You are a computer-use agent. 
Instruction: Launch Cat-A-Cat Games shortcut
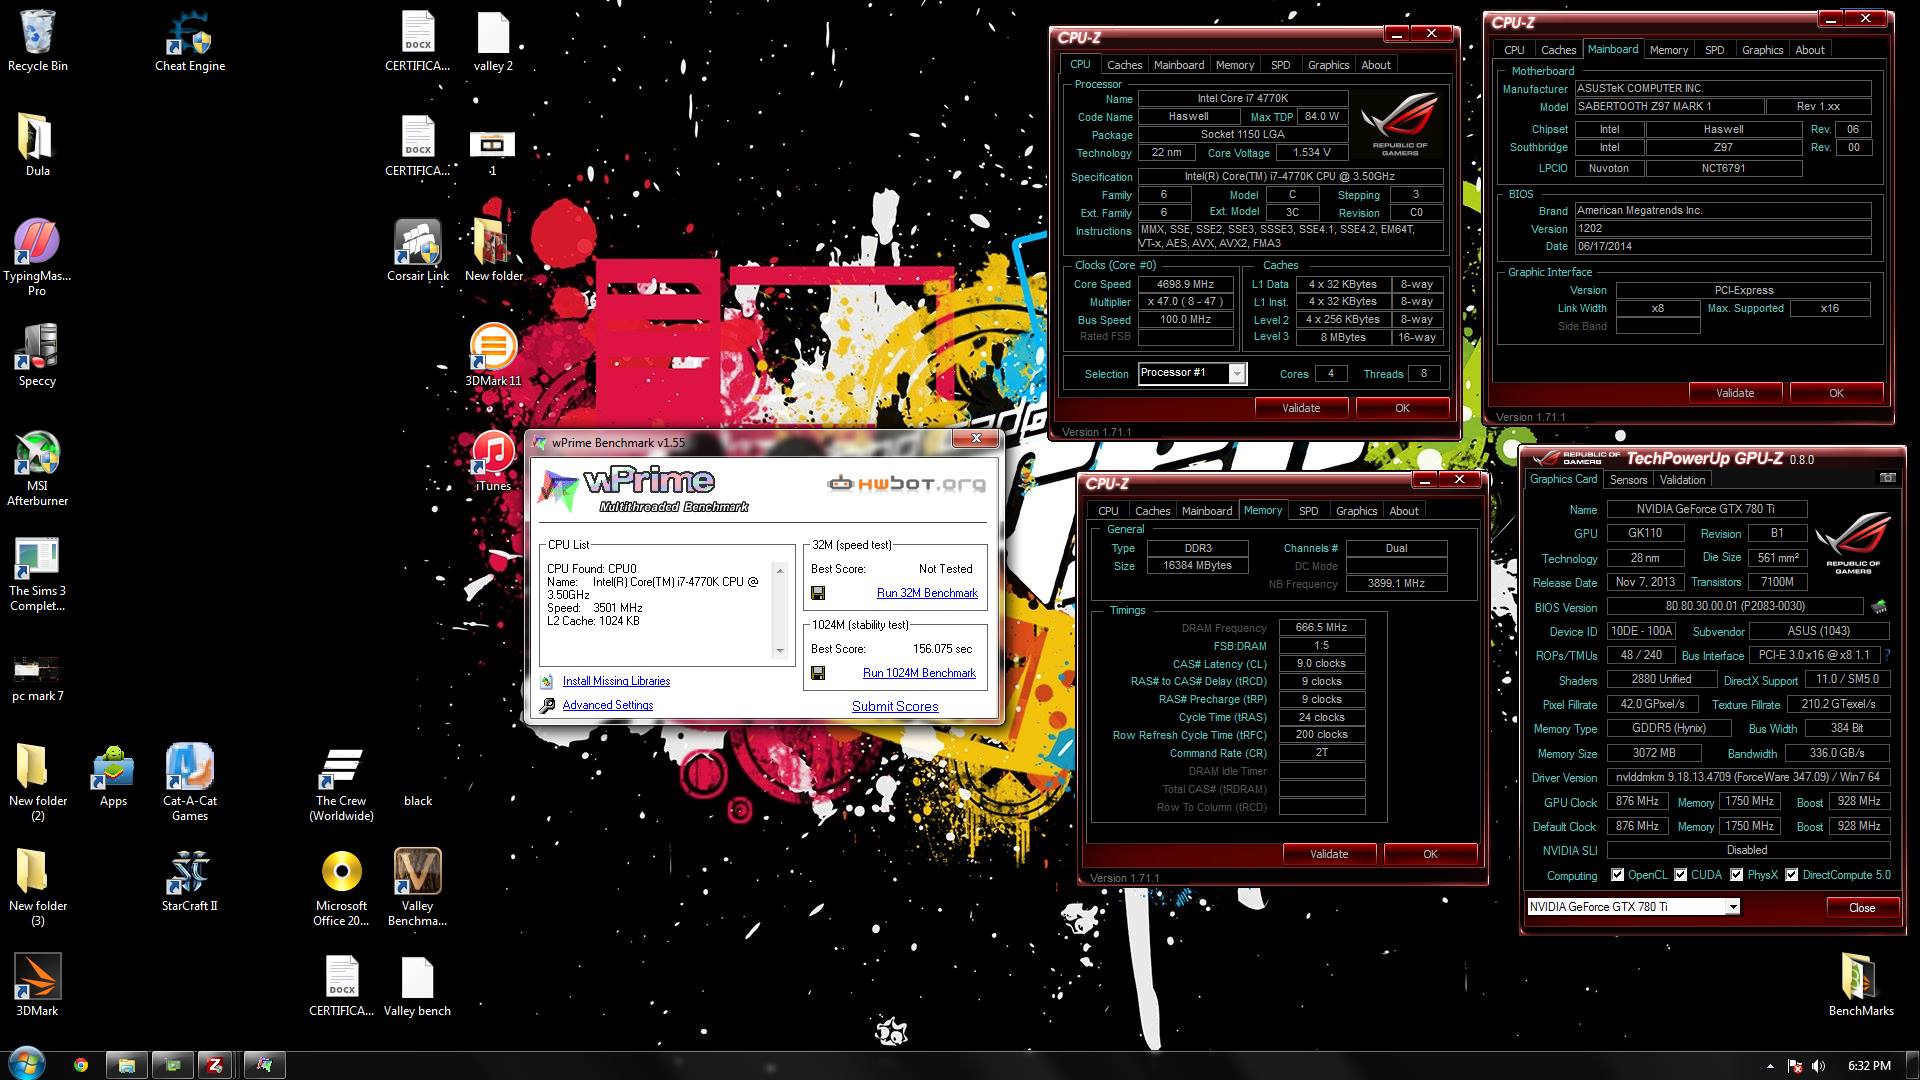click(190, 782)
